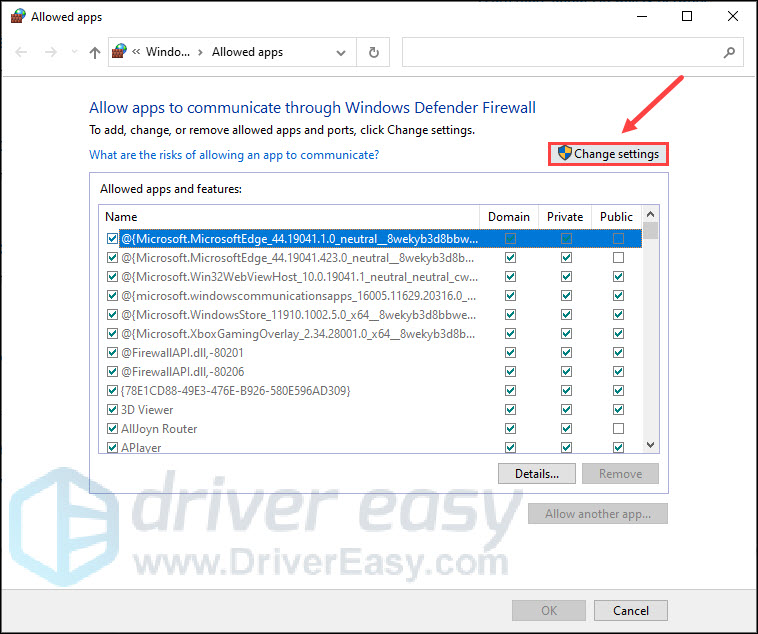Open recent locations dropdown arrow

[x=74, y=52]
